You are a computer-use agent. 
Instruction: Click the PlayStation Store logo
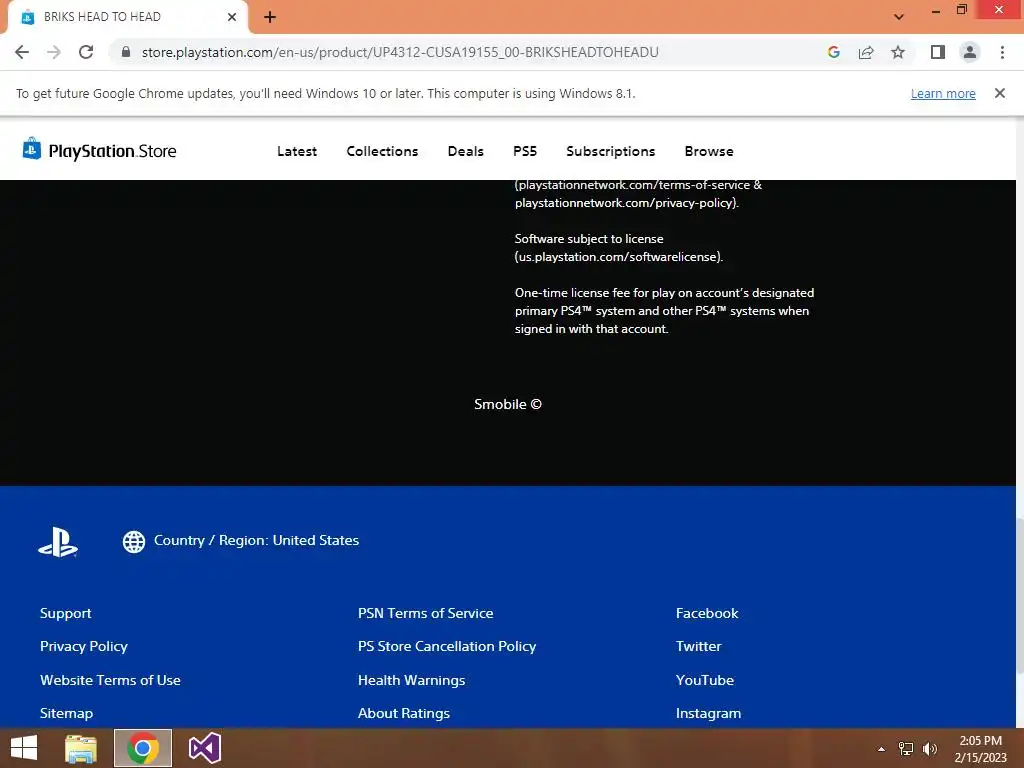click(99, 150)
